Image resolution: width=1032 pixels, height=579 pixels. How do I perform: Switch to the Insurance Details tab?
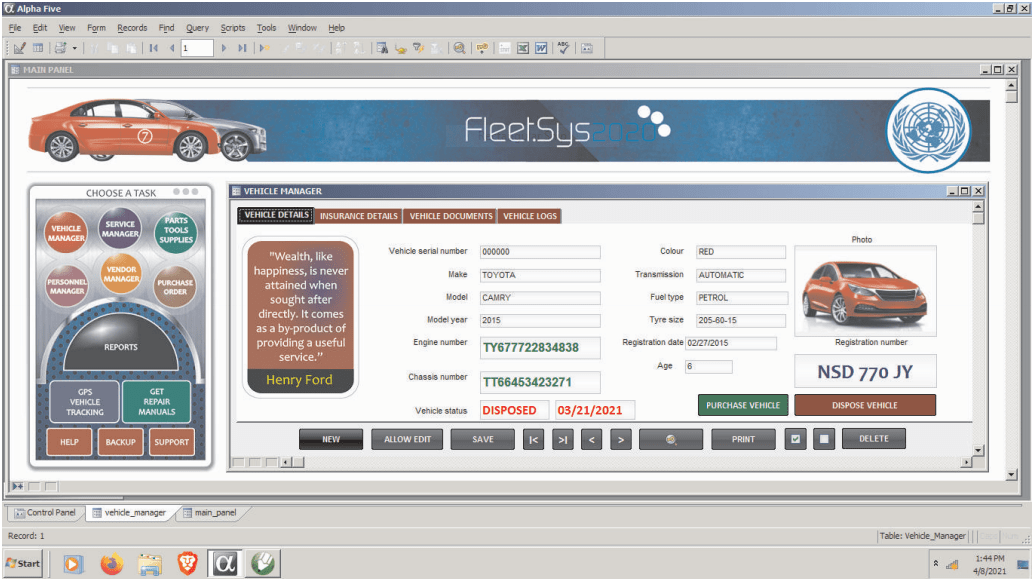point(357,215)
